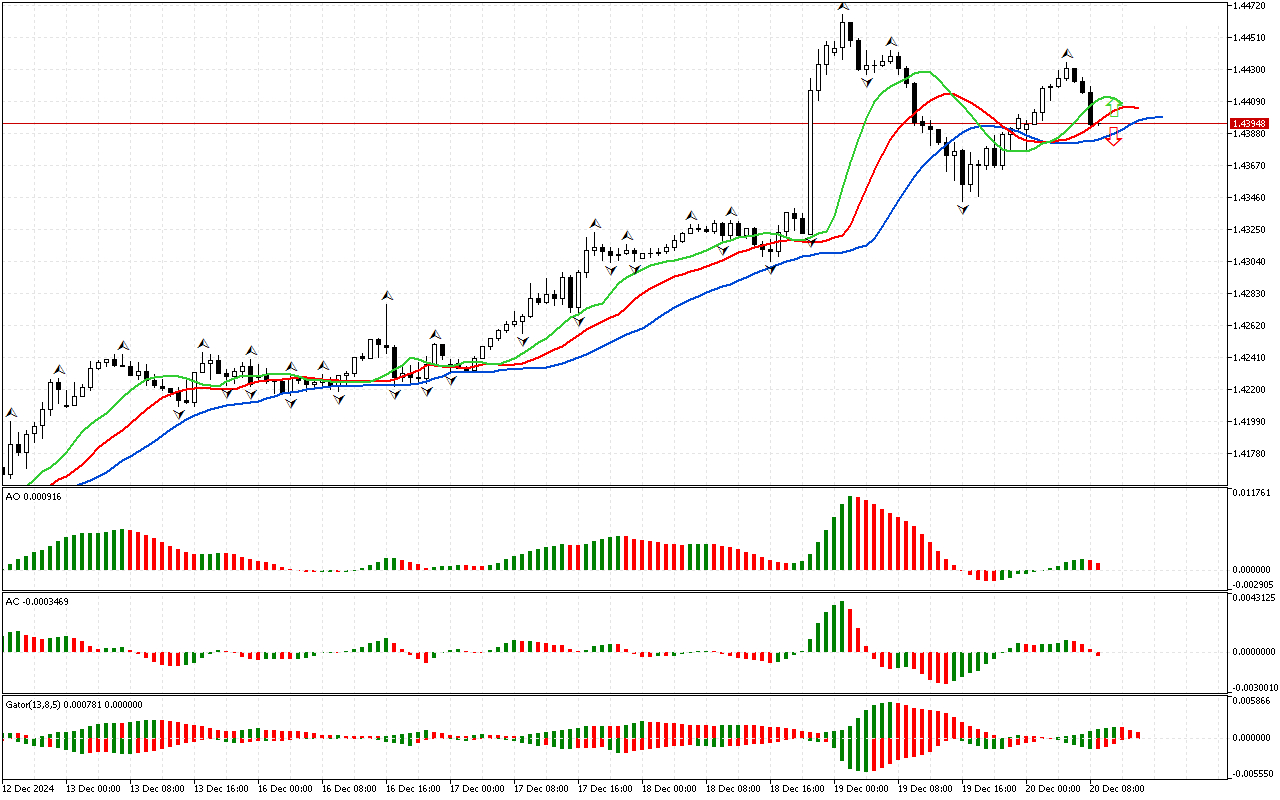This screenshot has width=1280, height=800.
Task: Click the 1.42410 price scale label
Action: click(1250, 358)
